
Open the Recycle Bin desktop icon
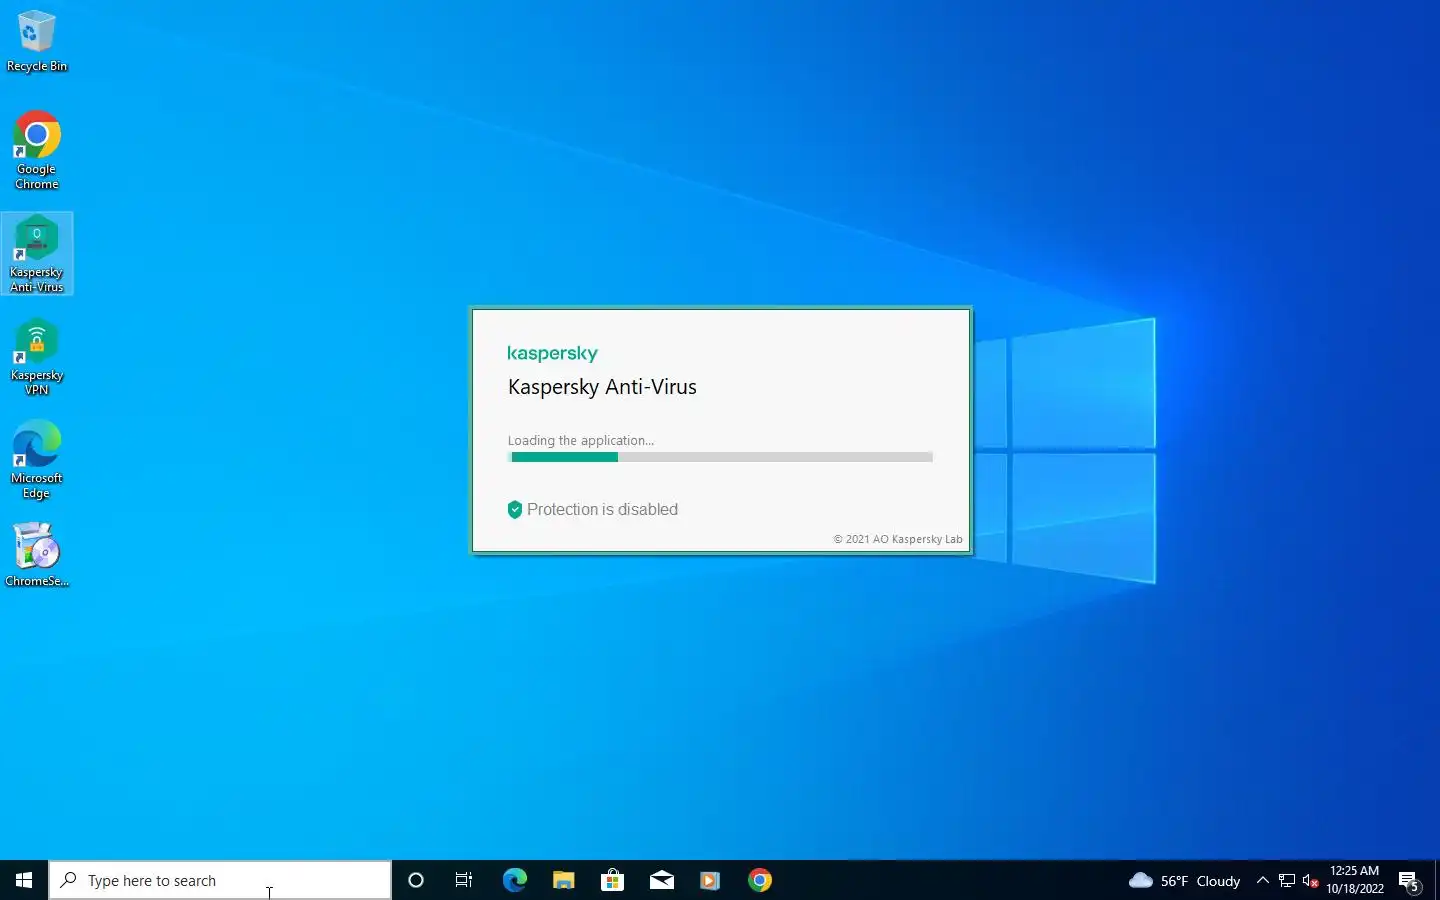[x=37, y=42]
